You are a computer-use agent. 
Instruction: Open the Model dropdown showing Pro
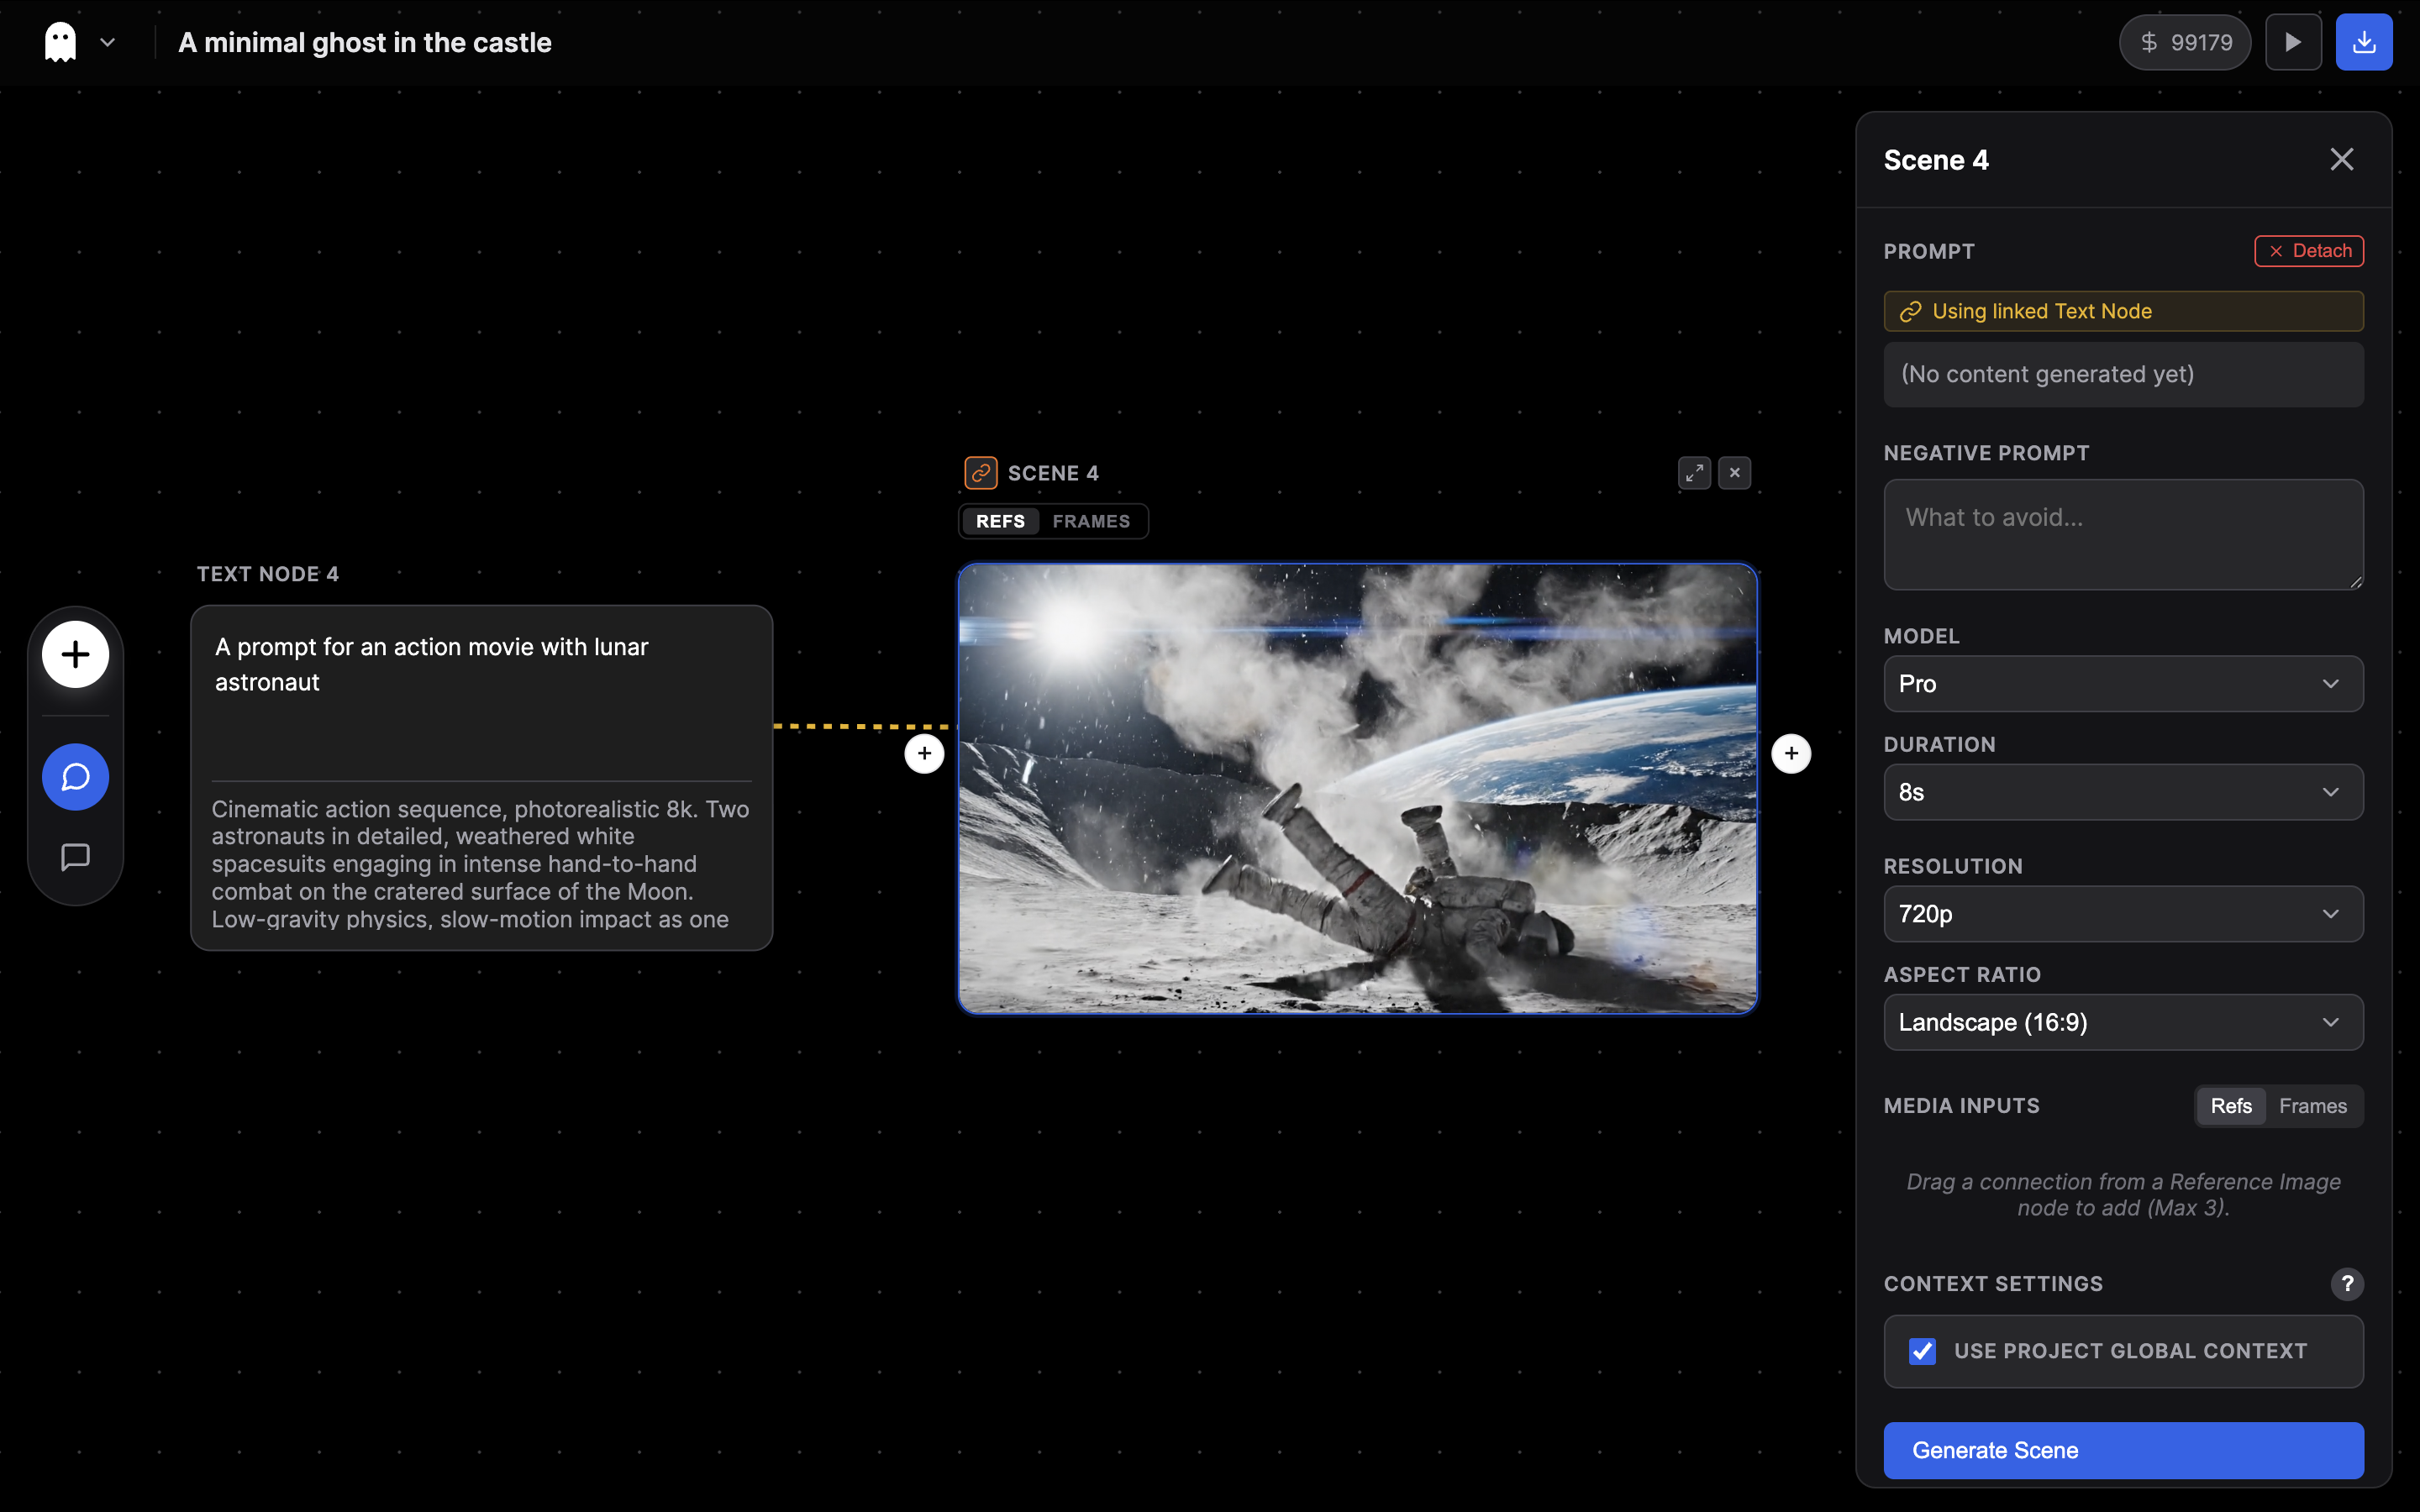click(2123, 684)
